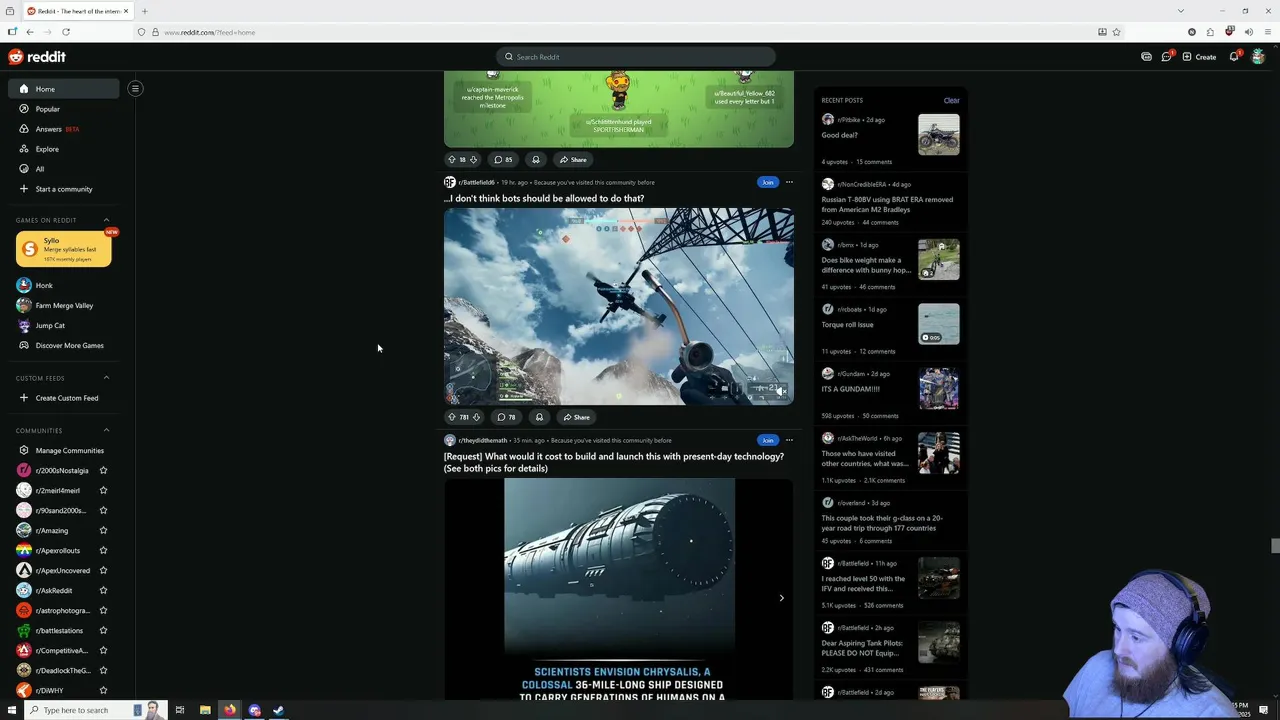Favorite r/AskReddit with its star
The width and height of the screenshot is (1280, 720).
tap(103, 590)
